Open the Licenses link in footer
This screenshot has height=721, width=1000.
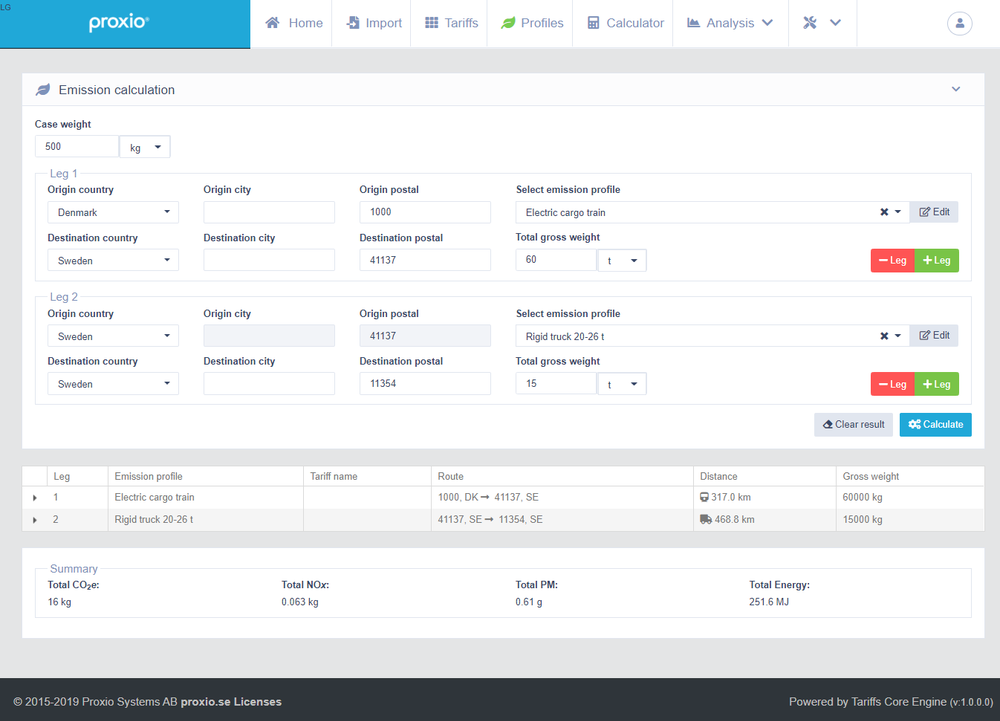pos(258,702)
